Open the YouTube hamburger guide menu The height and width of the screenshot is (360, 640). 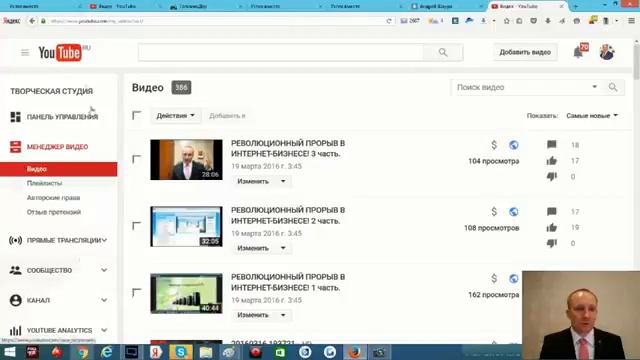pyautogui.click(x=25, y=53)
